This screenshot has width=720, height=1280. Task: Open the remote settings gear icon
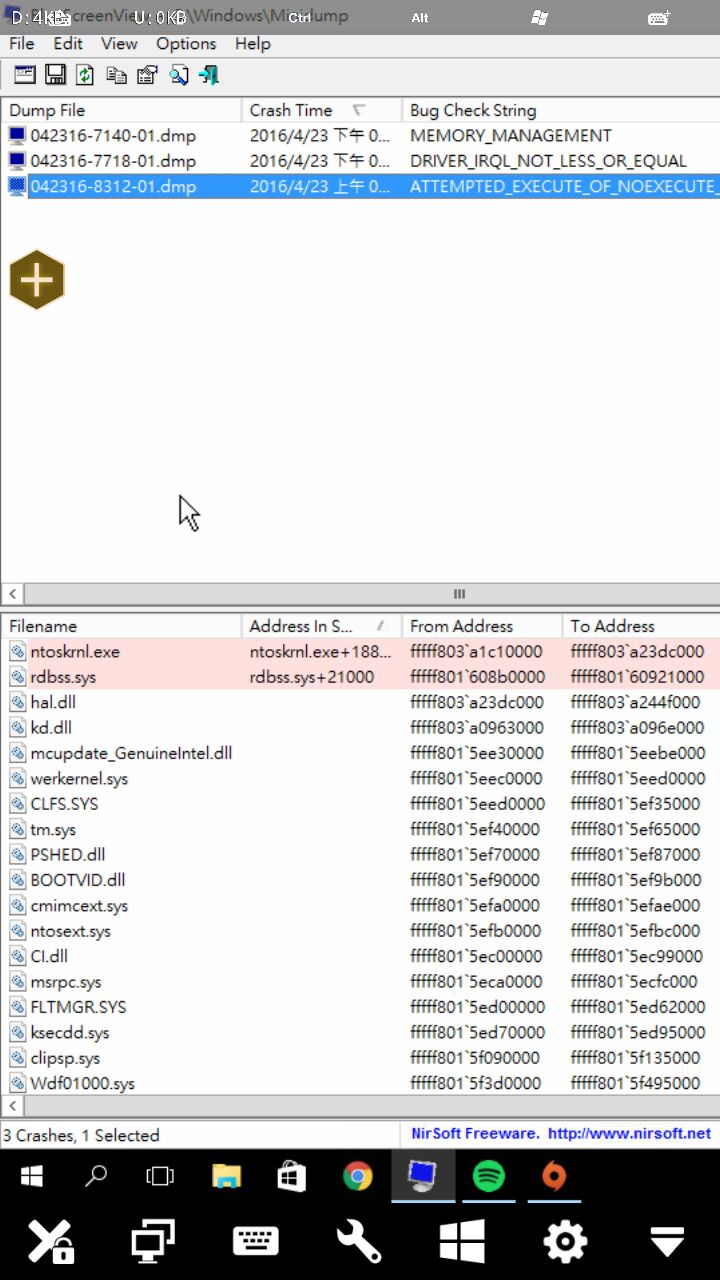click(x=565, y=1242)
